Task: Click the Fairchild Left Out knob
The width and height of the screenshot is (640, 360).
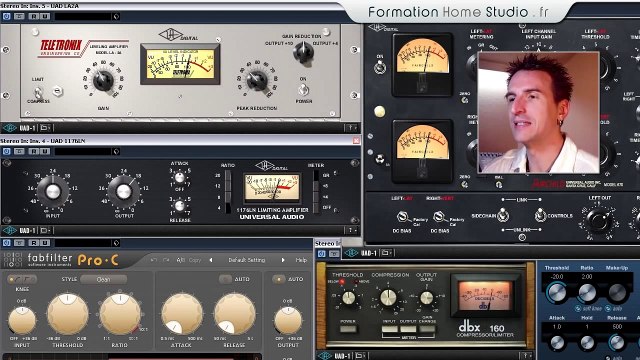Action: point(599,221)
